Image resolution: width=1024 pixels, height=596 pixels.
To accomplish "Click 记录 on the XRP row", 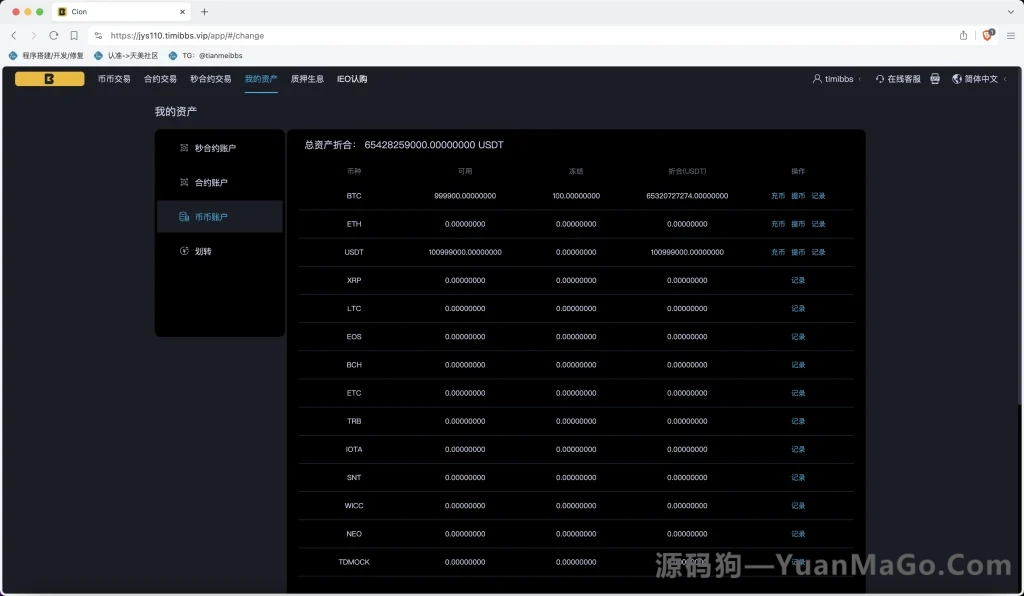I will [798, 280].
